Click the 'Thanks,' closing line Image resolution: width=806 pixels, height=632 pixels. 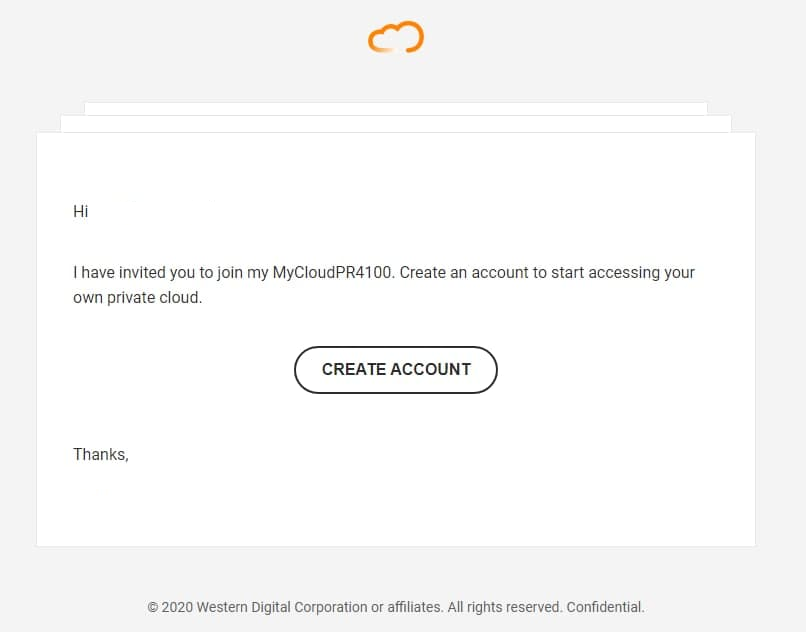[x=101, y=455]
